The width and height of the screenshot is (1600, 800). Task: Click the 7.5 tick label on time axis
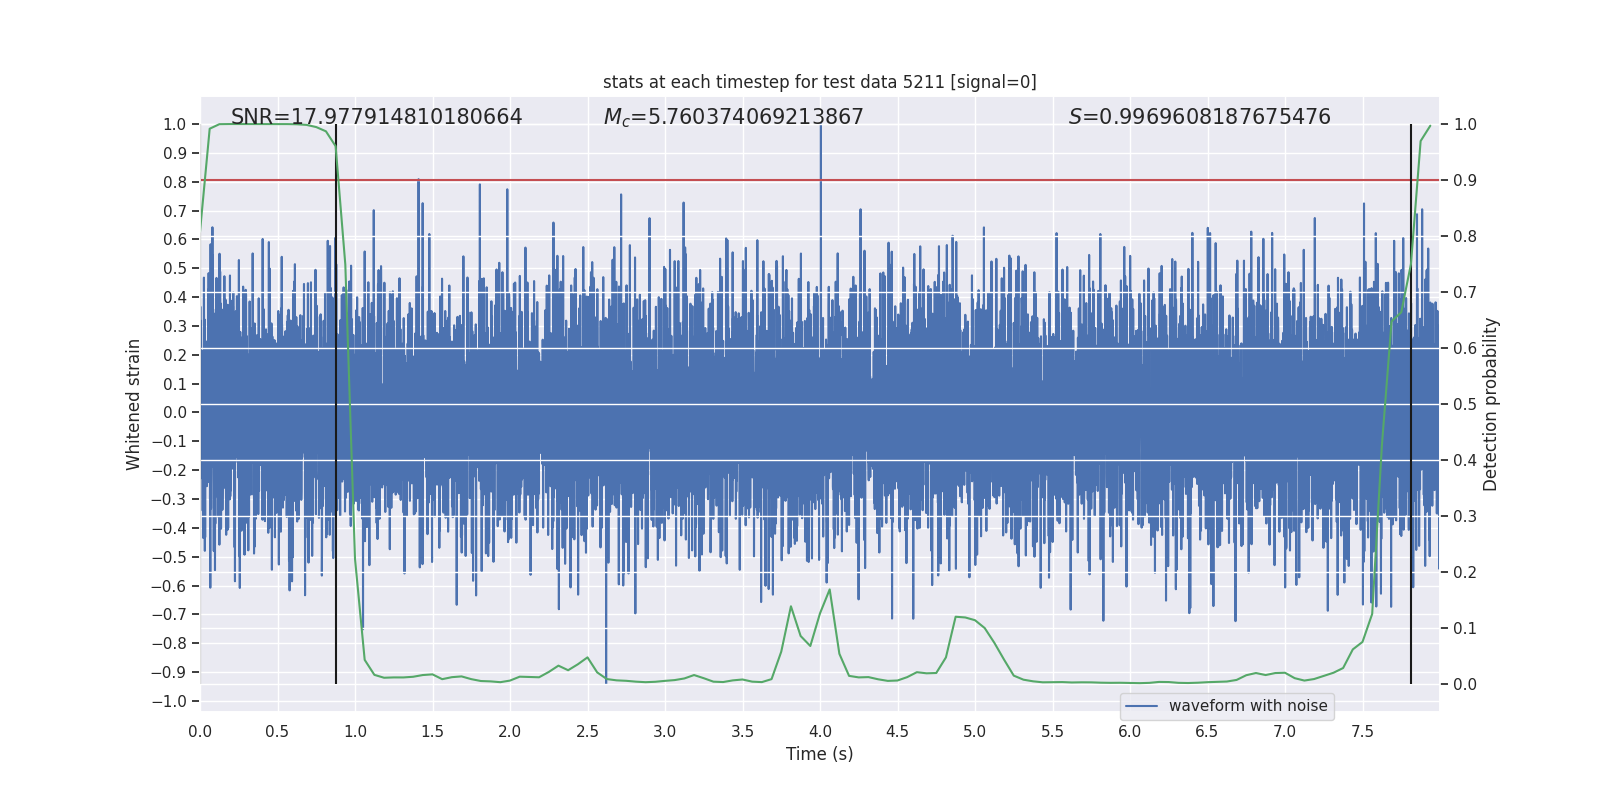click(x=1362, y=731)
